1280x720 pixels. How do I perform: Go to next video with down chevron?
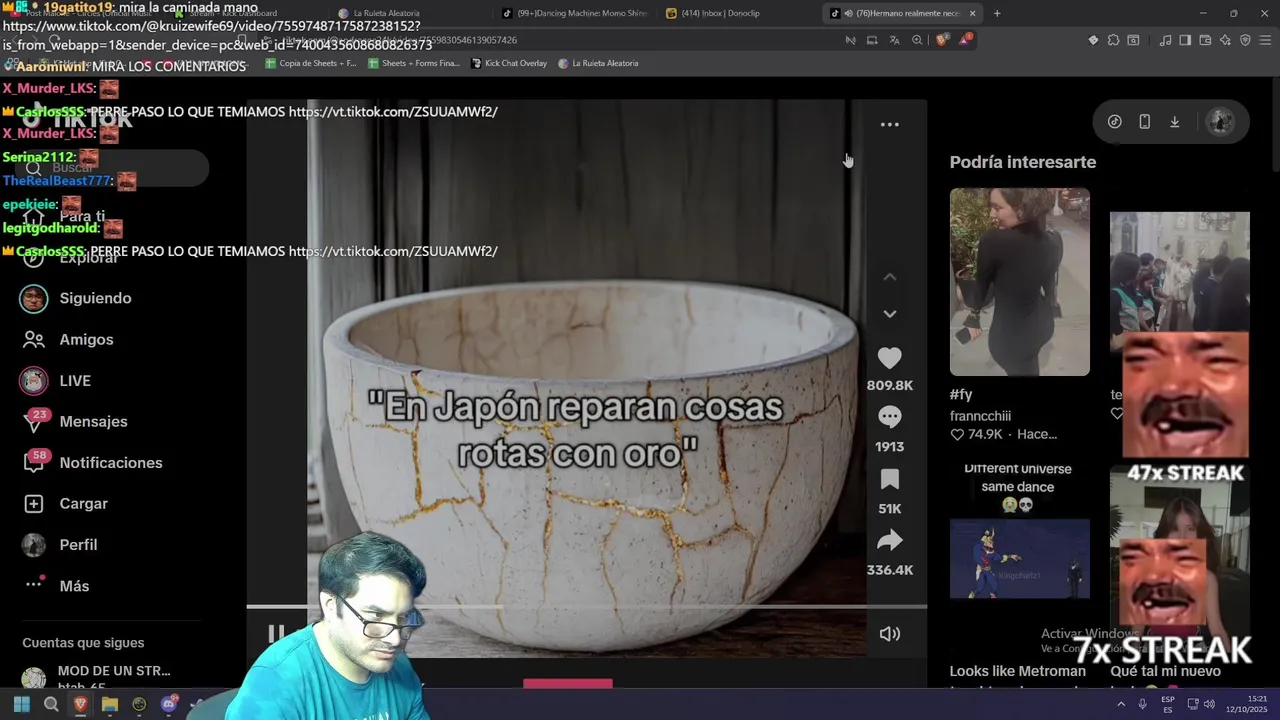click(889, 314)
